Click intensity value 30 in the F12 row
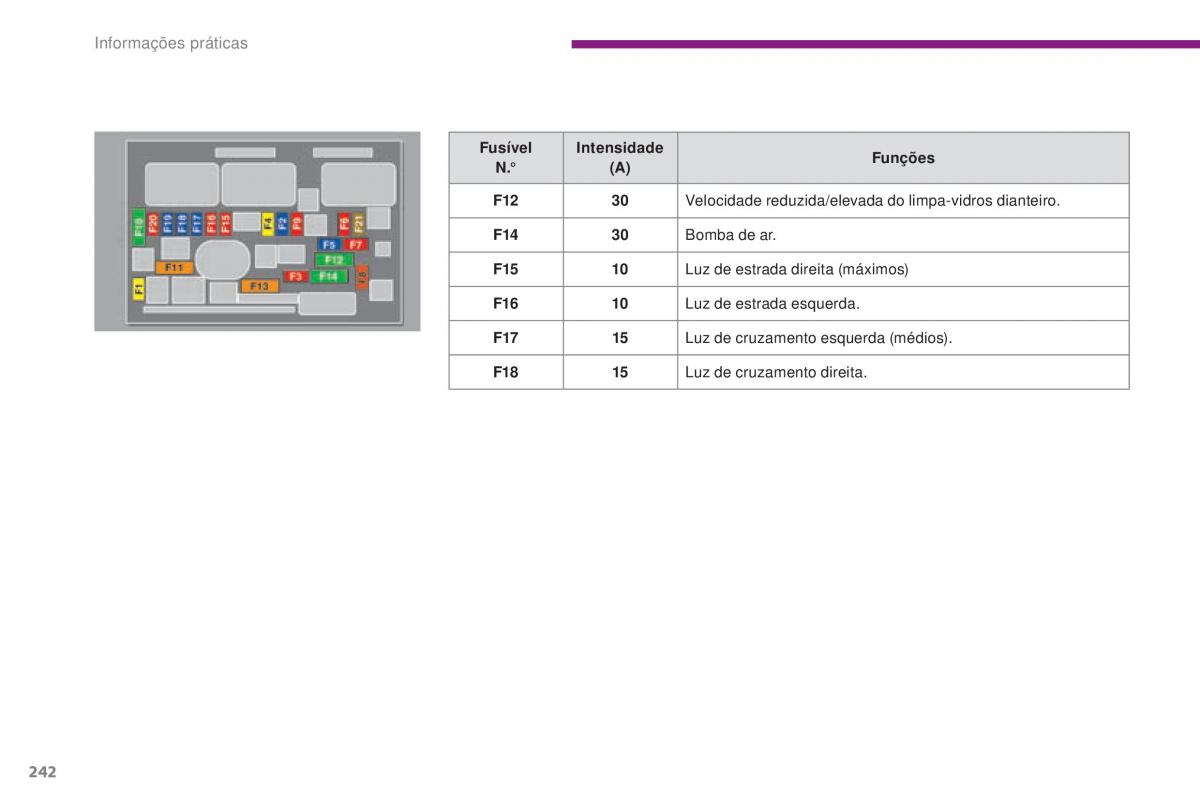This screenshot has height=800, width=1200. [620, 201]
